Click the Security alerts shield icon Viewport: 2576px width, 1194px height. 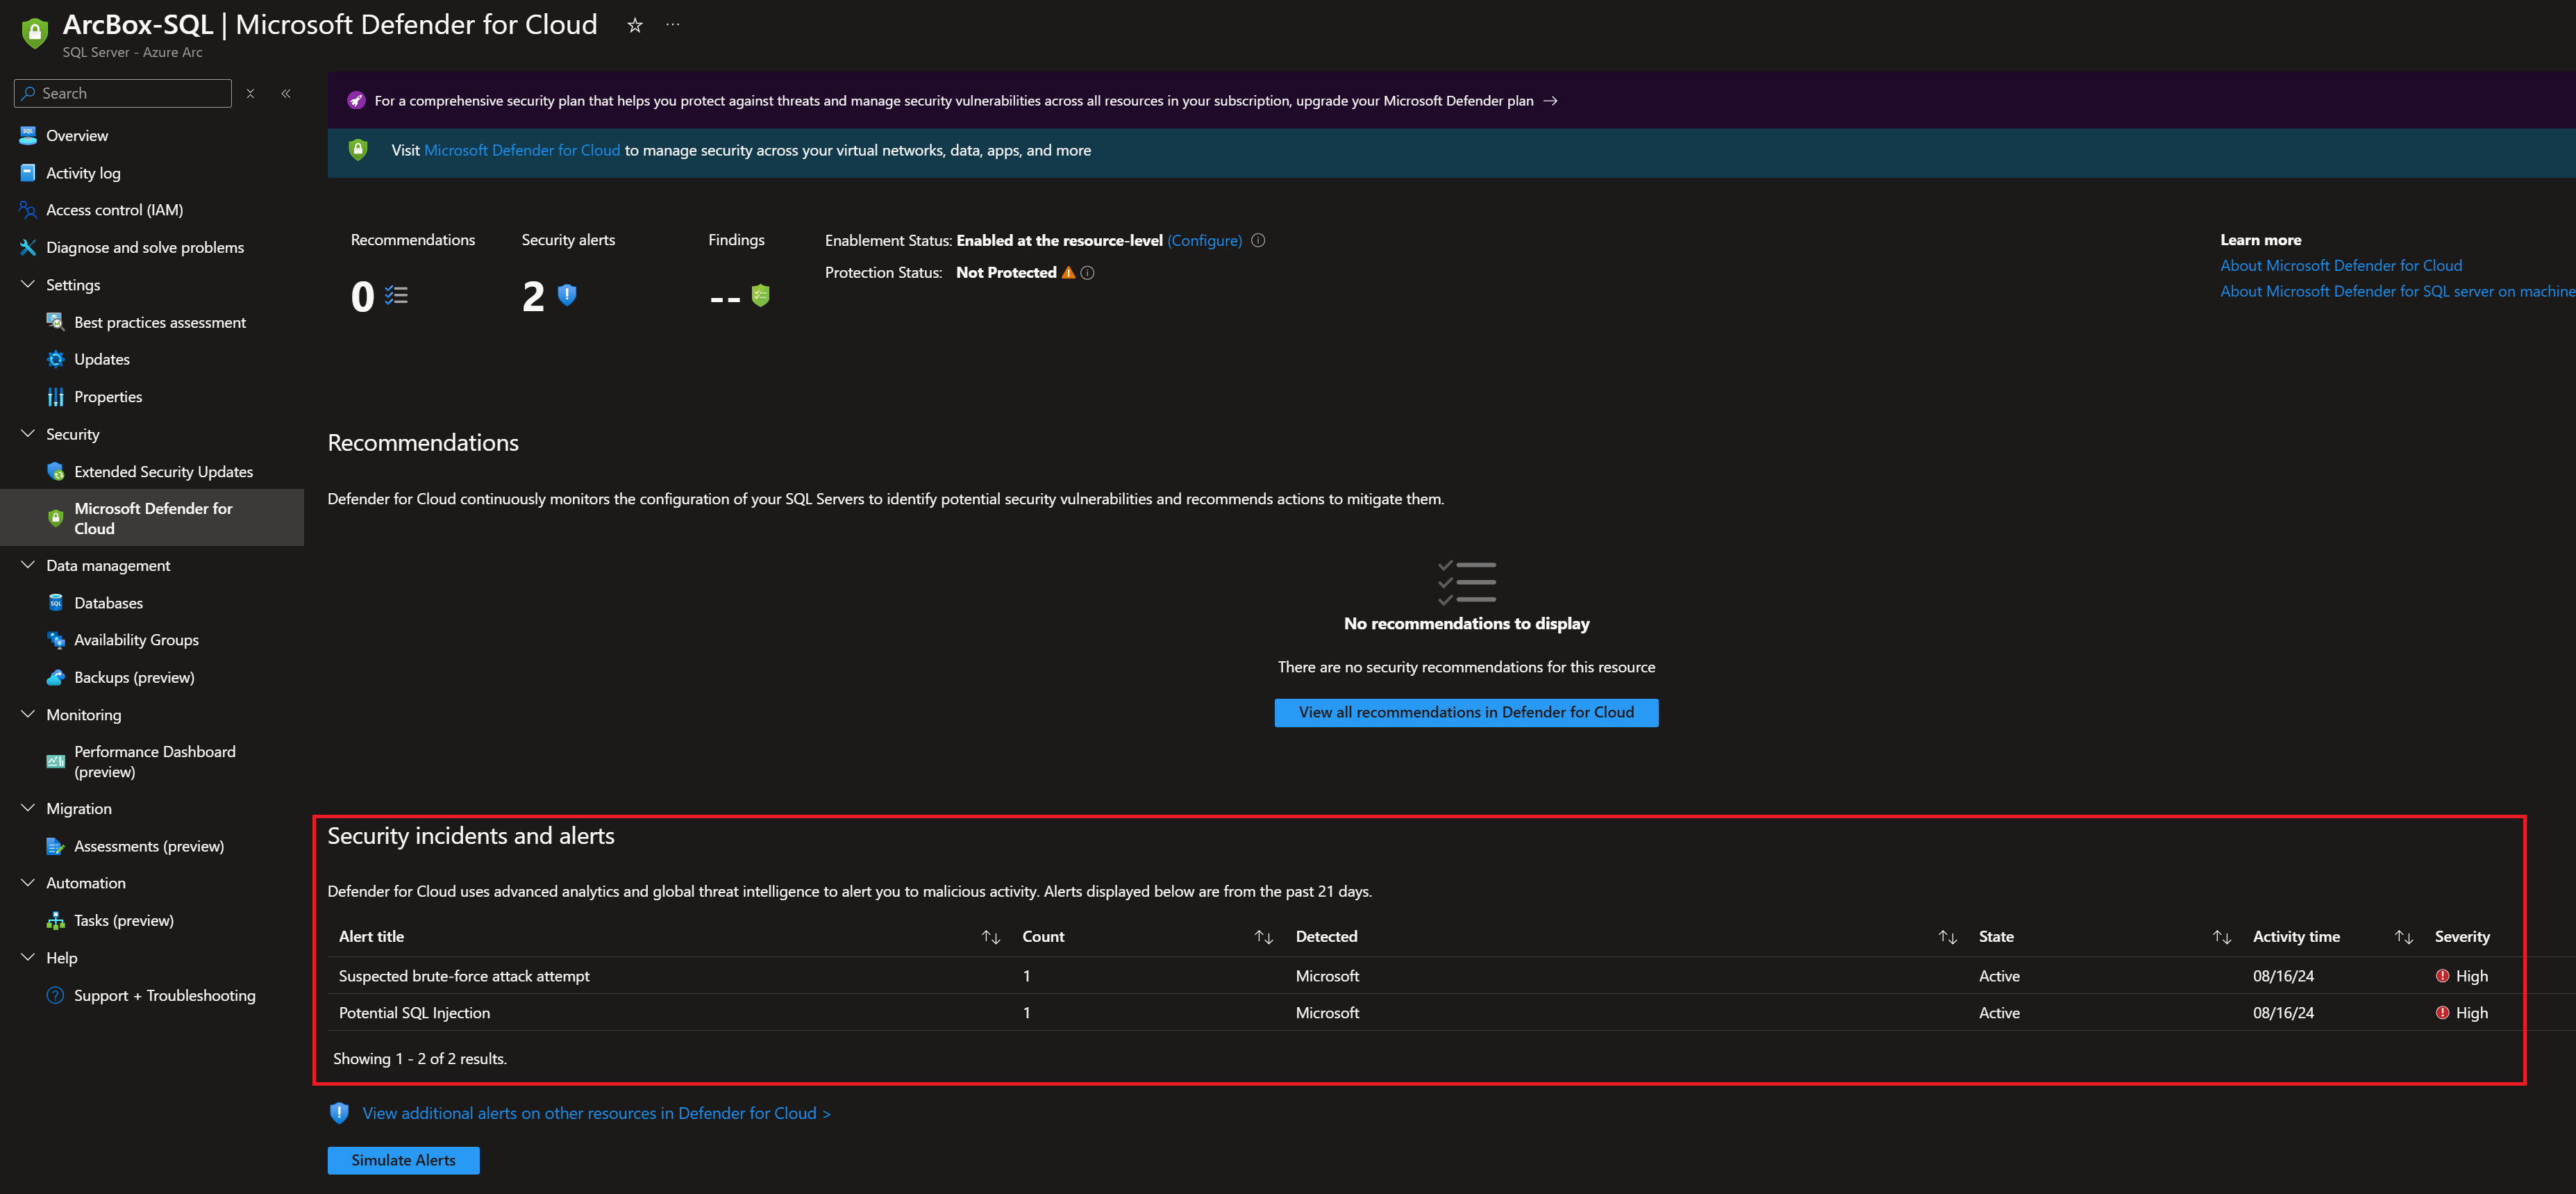567,295
